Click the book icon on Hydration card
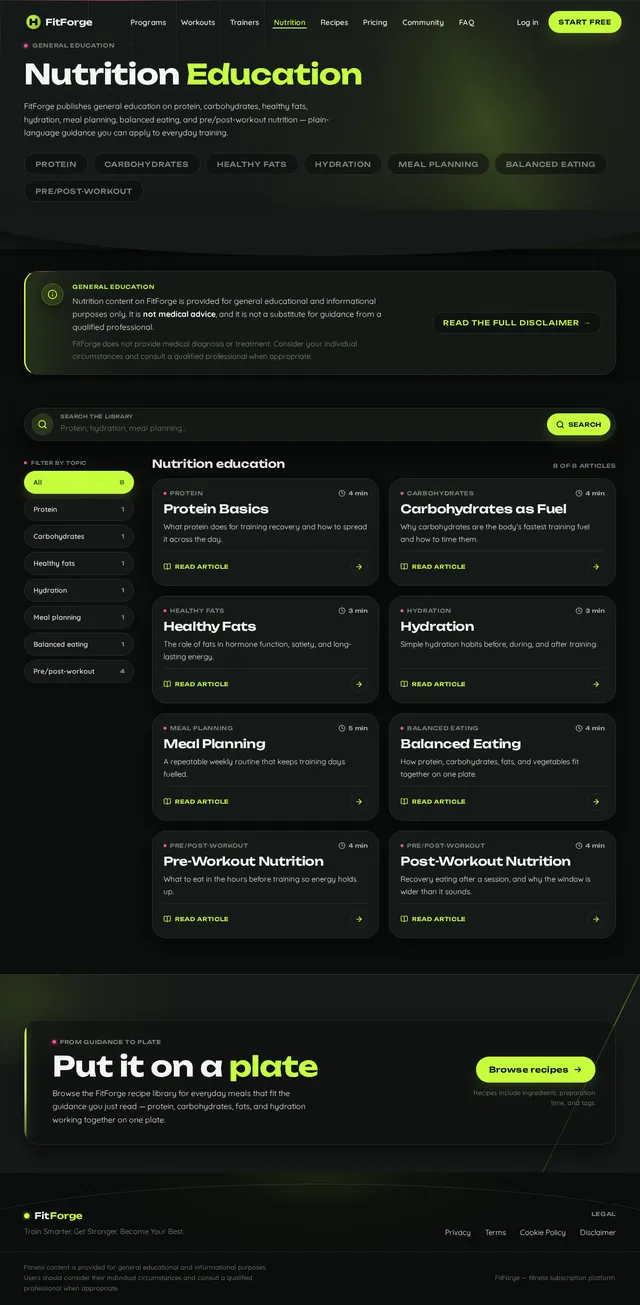The height and width of the screenshot is (1305, 640). [404, 684]
